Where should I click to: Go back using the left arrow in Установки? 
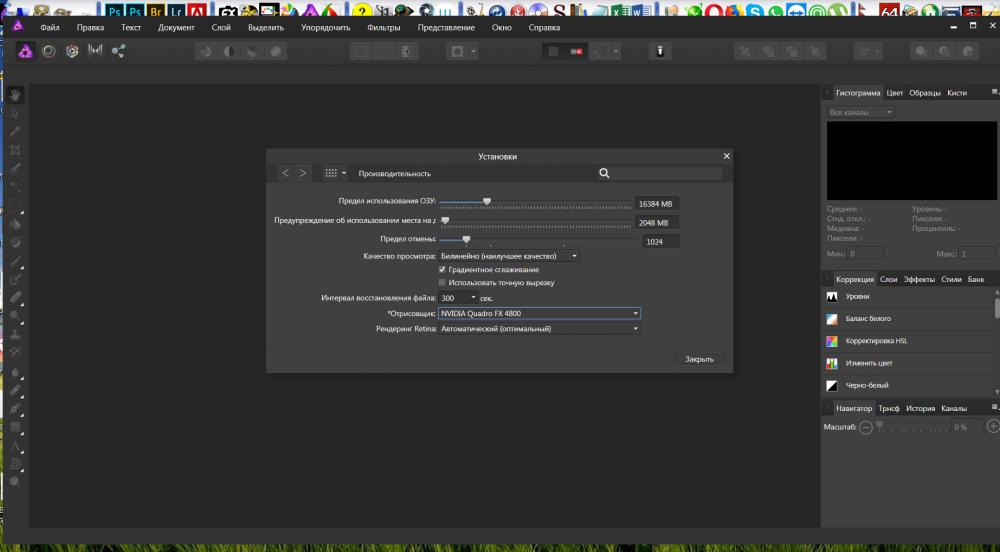tap(286, 173)
